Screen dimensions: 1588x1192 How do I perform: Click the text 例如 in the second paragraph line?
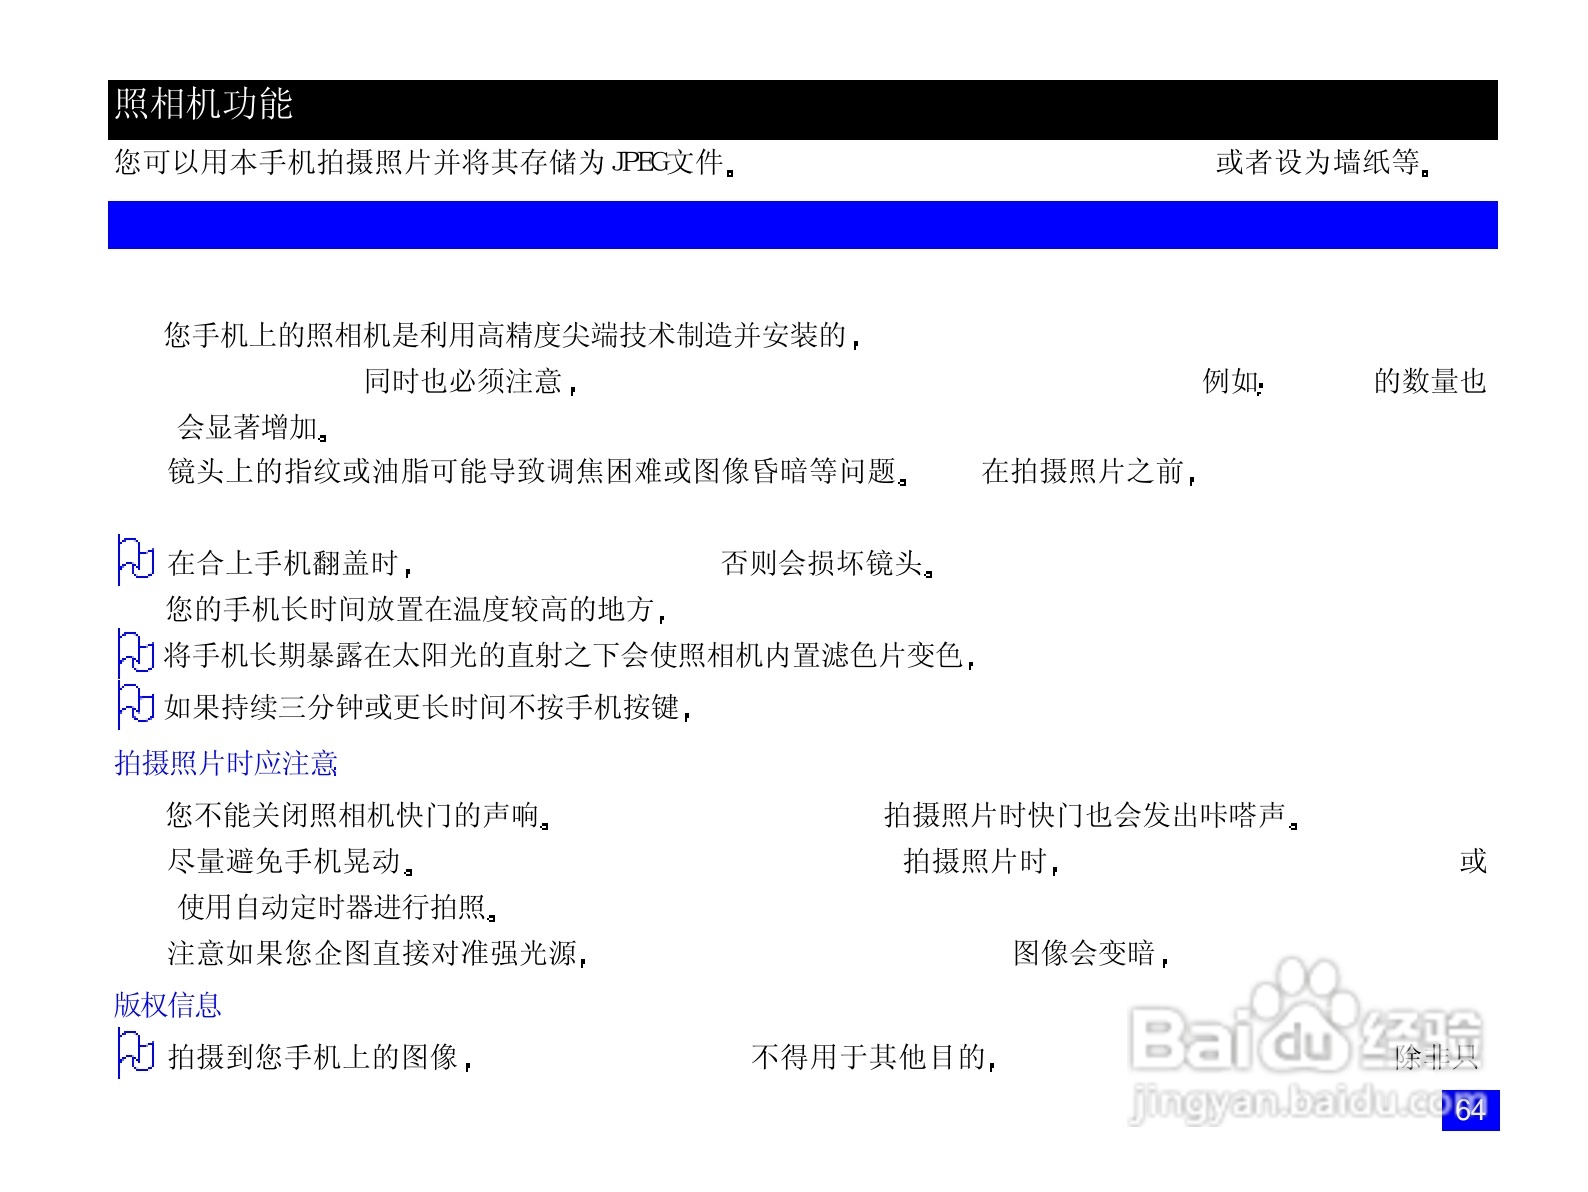tap(1232, 381)
